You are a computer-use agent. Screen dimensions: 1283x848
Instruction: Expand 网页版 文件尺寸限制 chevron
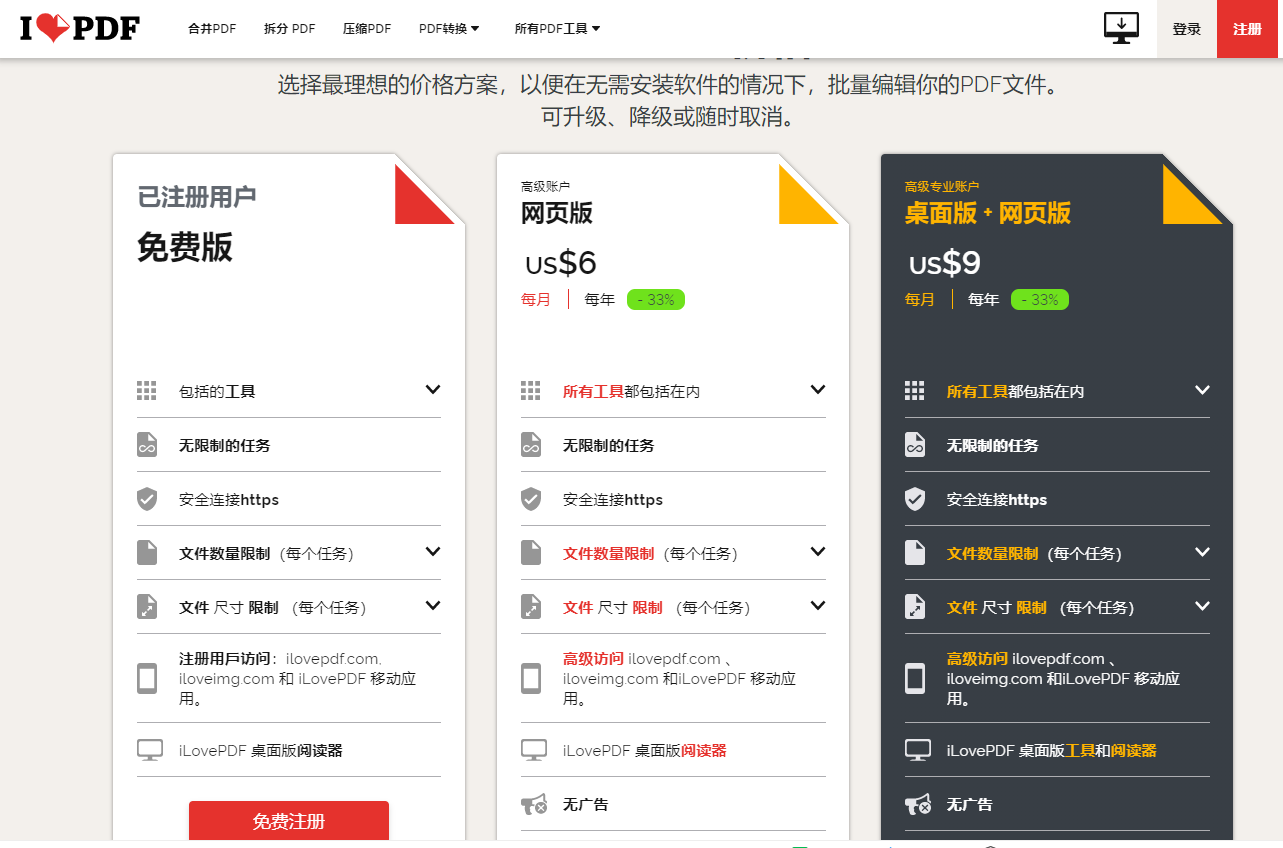click(818, 606)
